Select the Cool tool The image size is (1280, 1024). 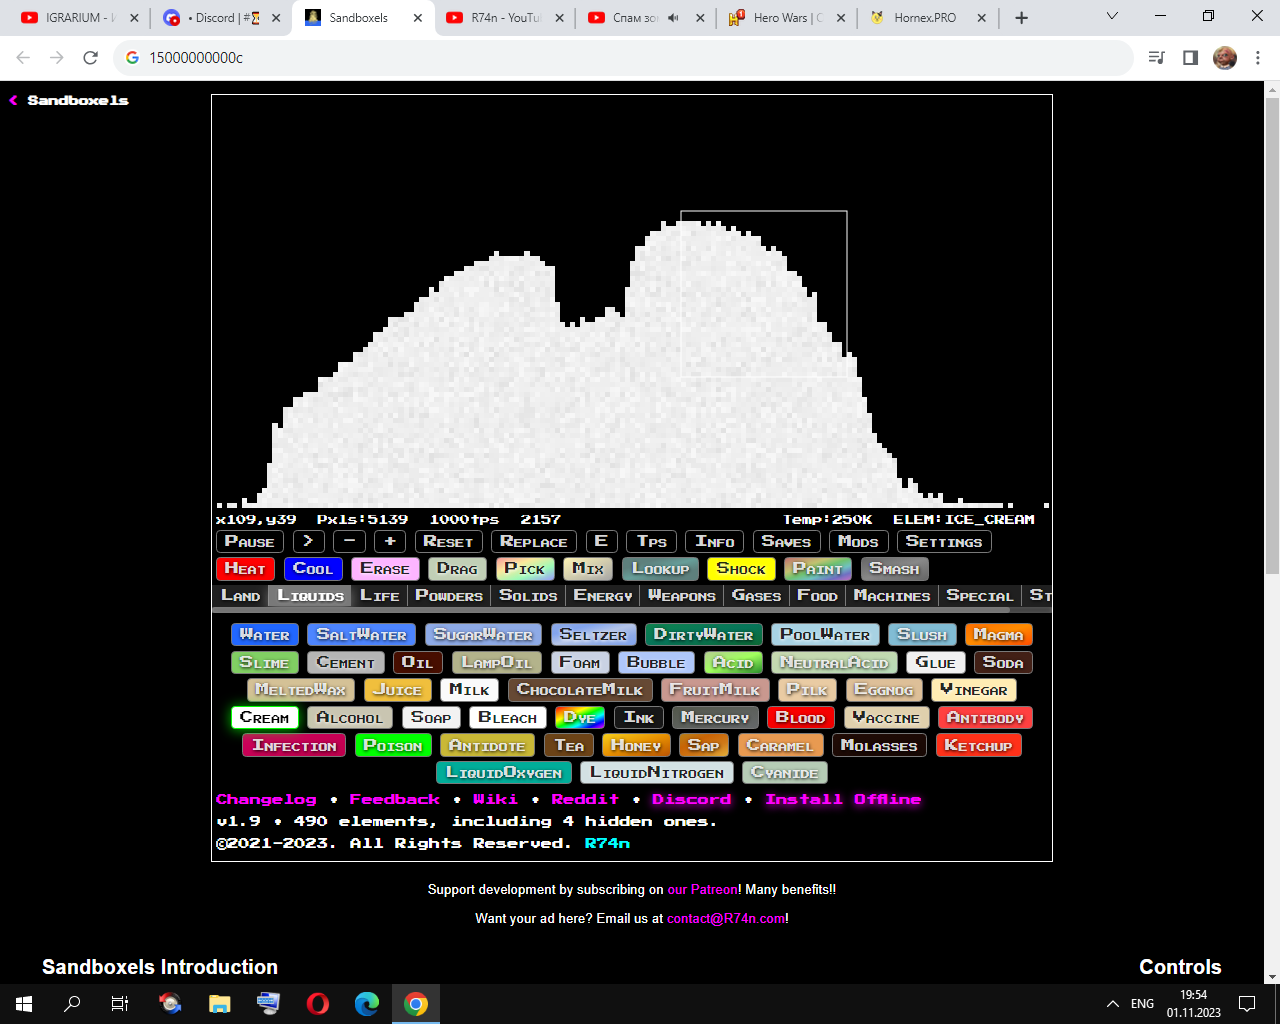[313, 569]
